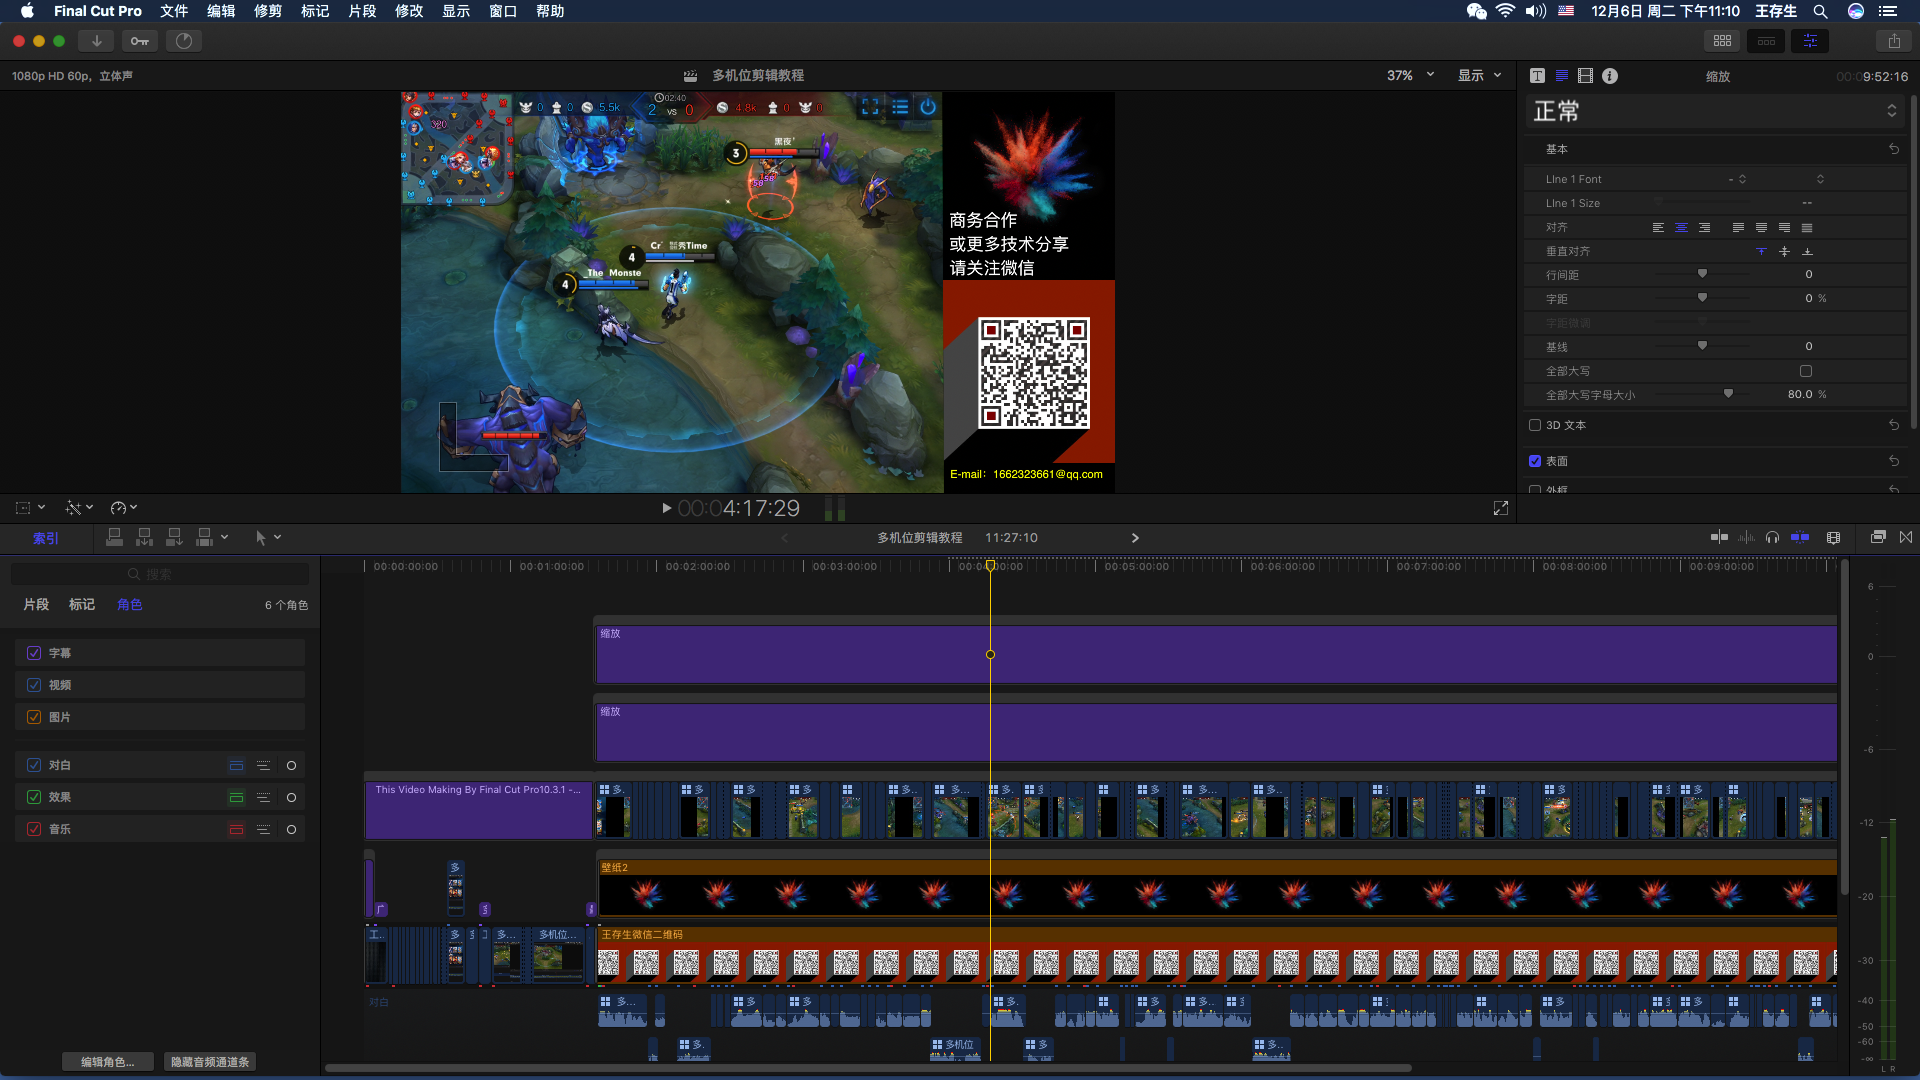
Task: Toggle skimming in the timeline
Action: [1719, 537]
